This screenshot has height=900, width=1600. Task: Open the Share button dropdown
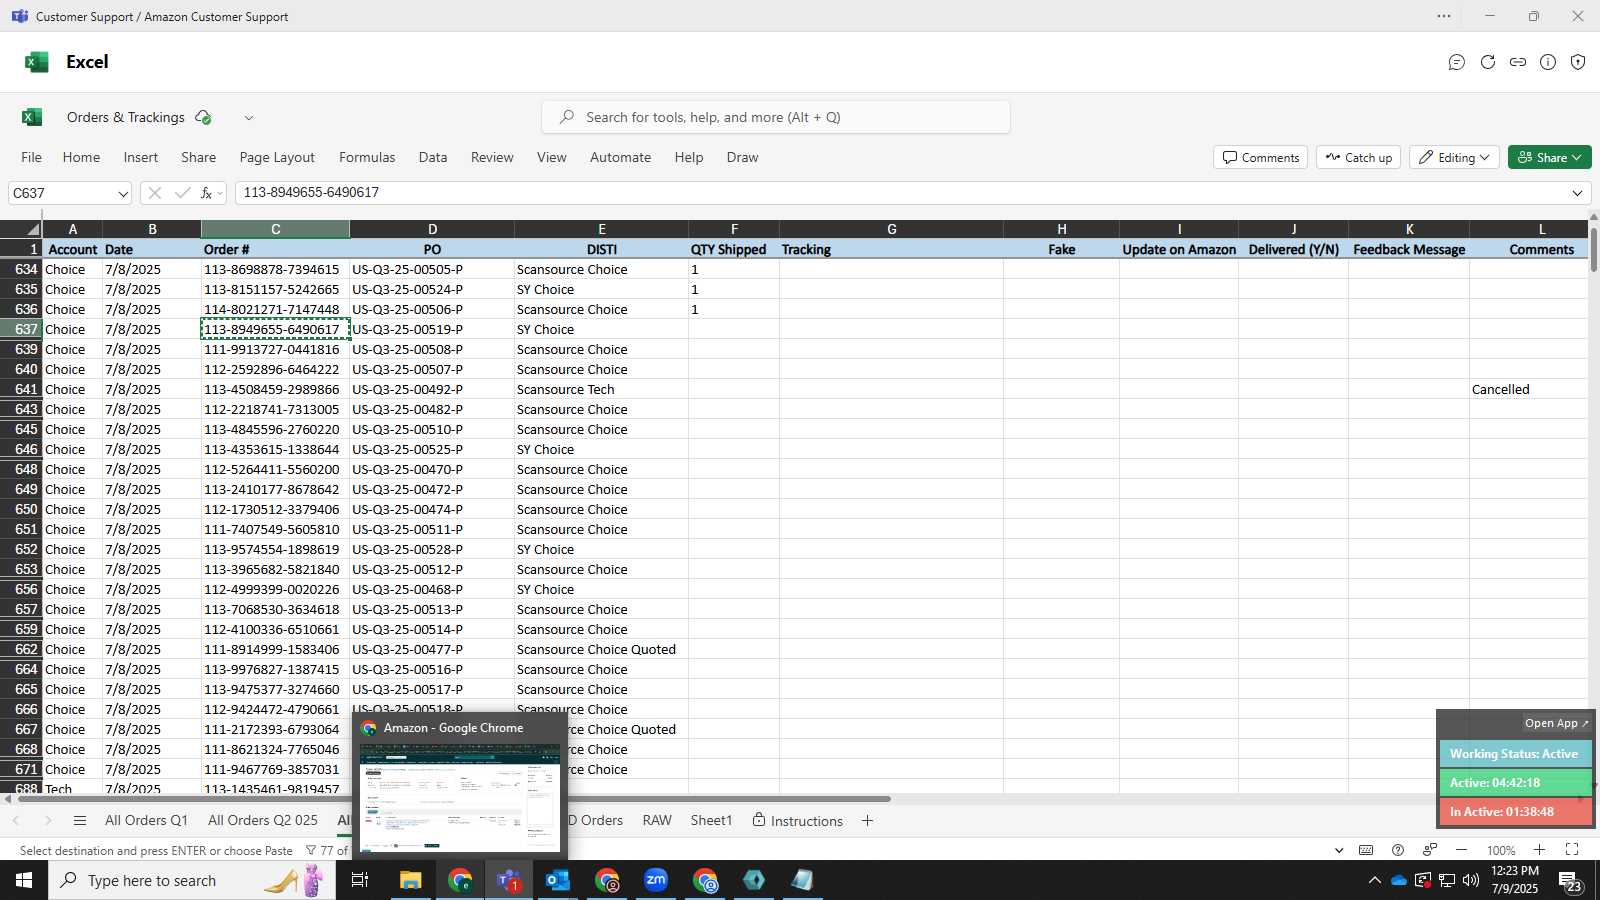pyautogui.click(x=1550, y=157)
